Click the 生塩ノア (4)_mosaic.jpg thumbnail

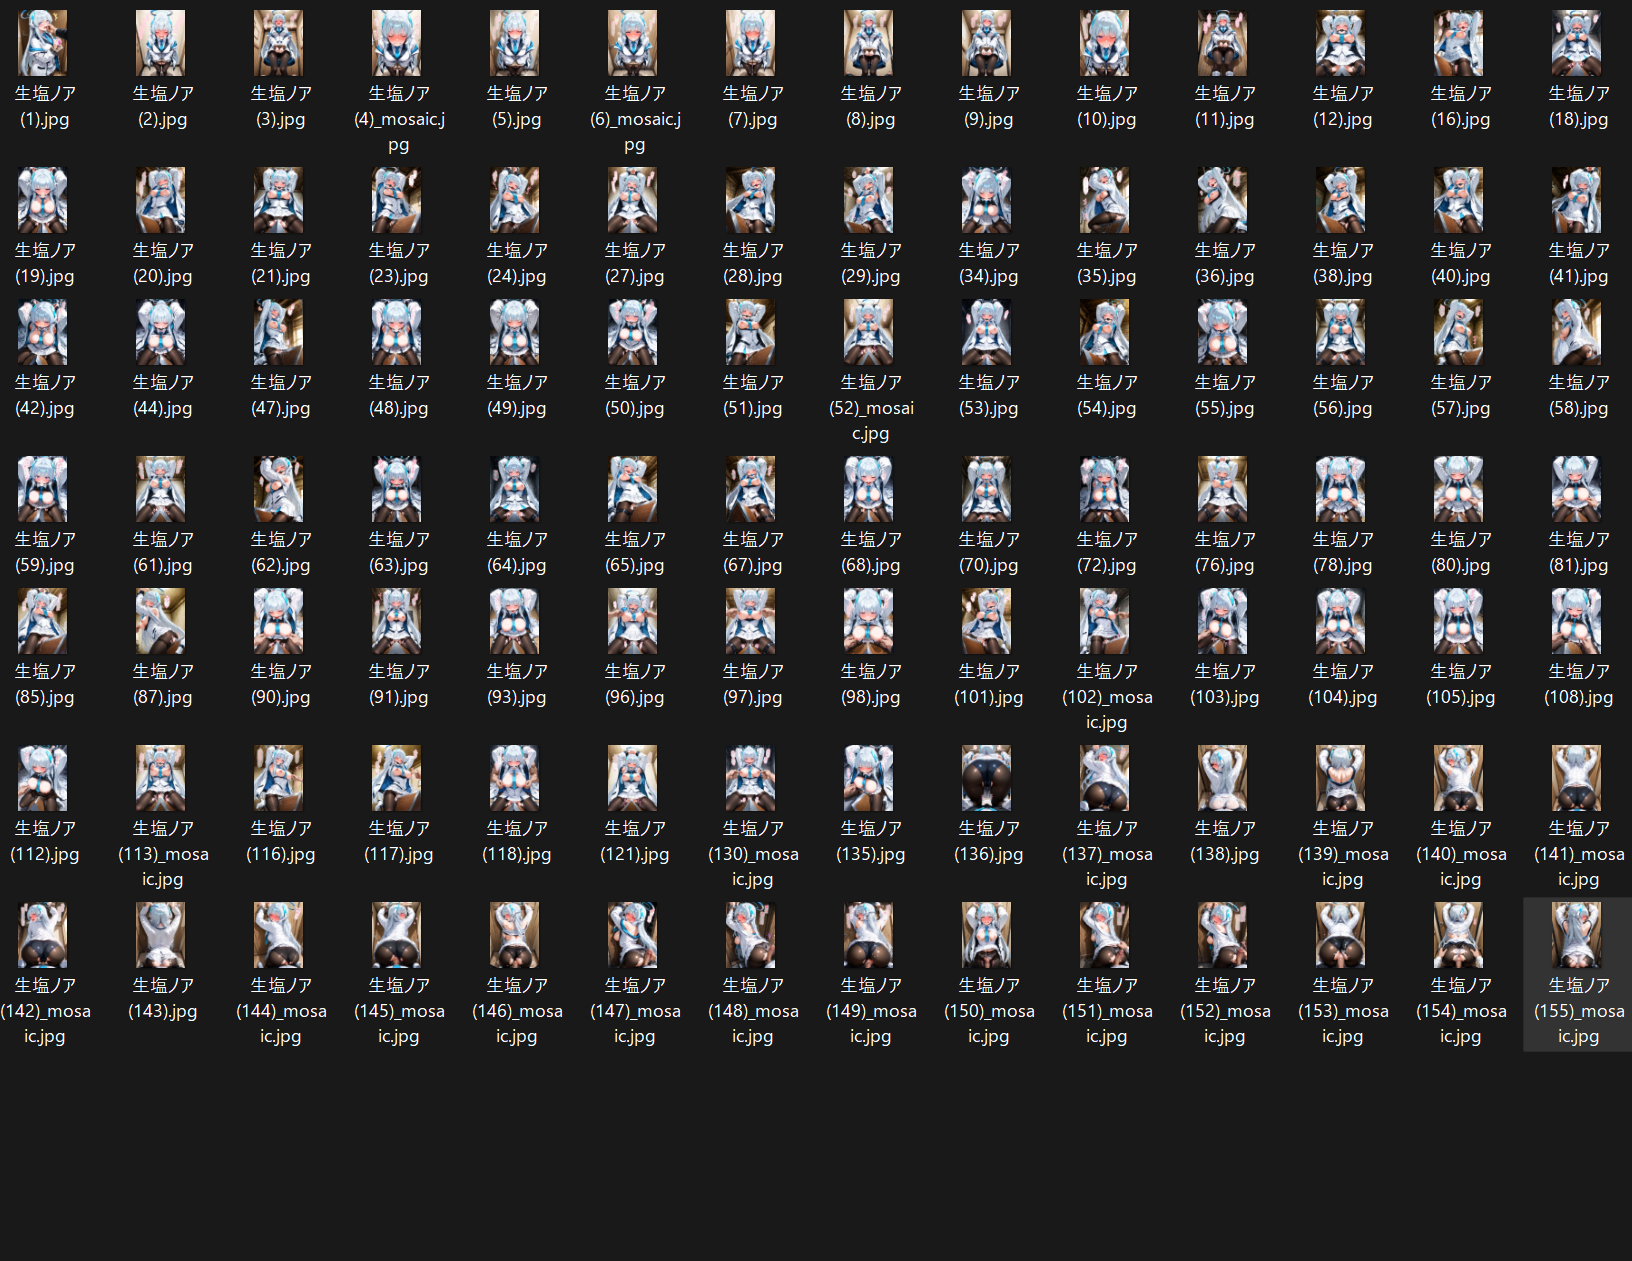click(x=398, y=43)
